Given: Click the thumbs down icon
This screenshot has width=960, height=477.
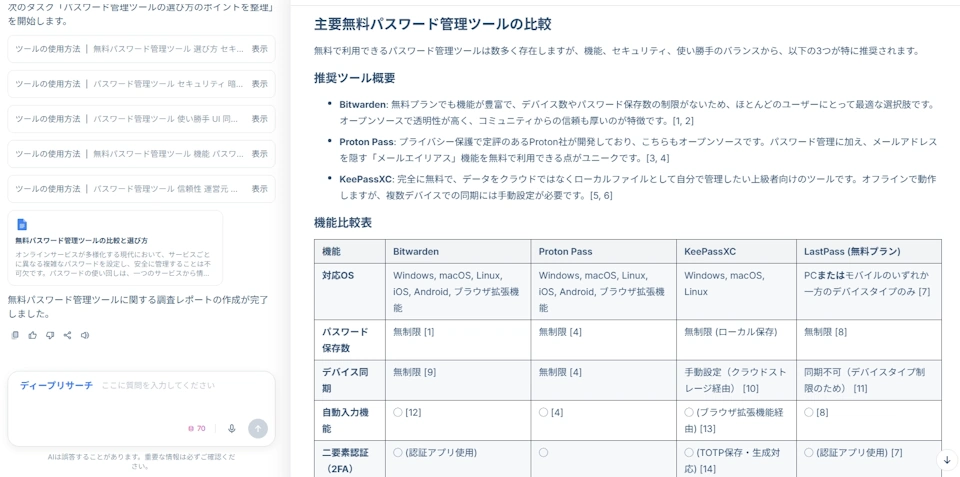Looking at the screenshot, I should (50, 336).
